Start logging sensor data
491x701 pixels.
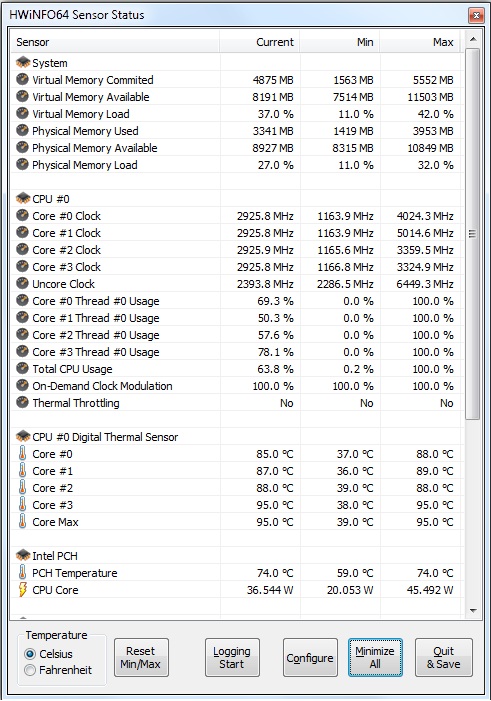click(232, 657)
